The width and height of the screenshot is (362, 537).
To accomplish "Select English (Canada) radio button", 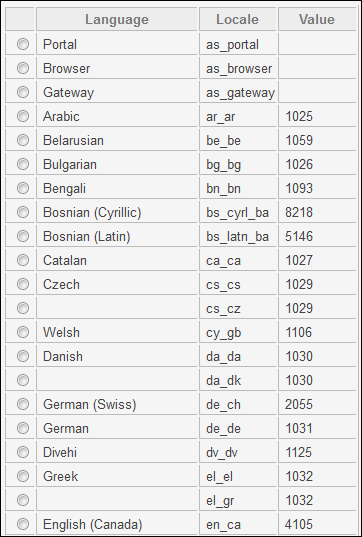I will click(x=23, y=524).
